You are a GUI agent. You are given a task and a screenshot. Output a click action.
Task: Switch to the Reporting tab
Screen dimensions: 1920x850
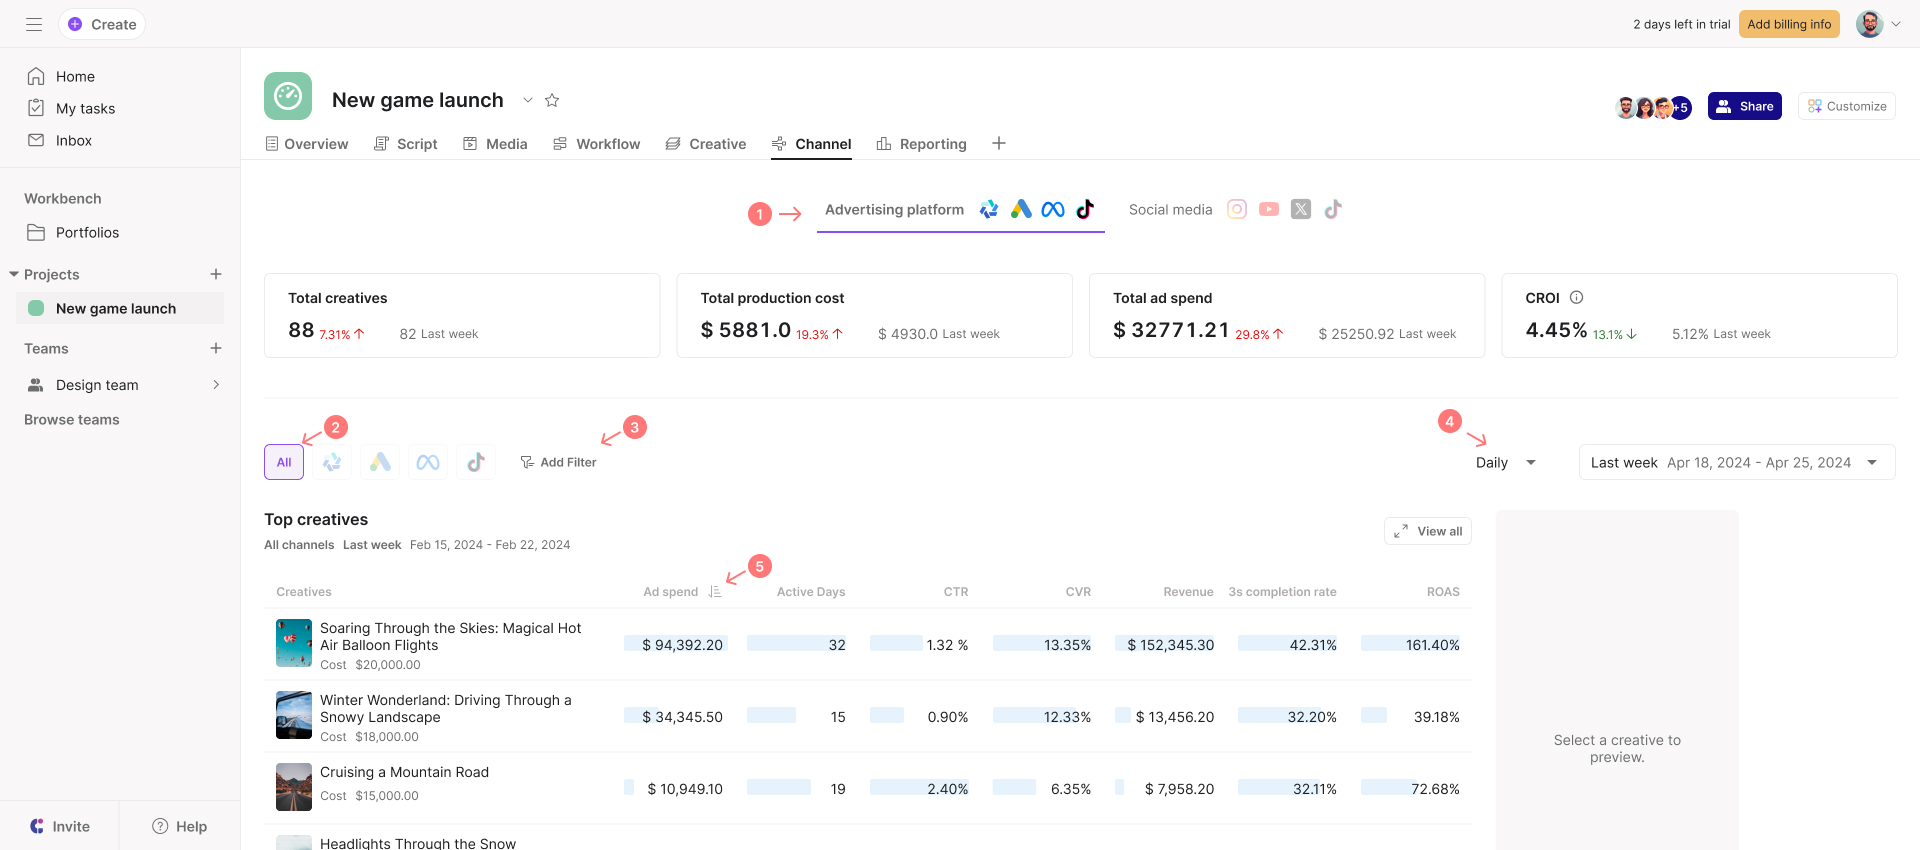click(x=922, y=144)
